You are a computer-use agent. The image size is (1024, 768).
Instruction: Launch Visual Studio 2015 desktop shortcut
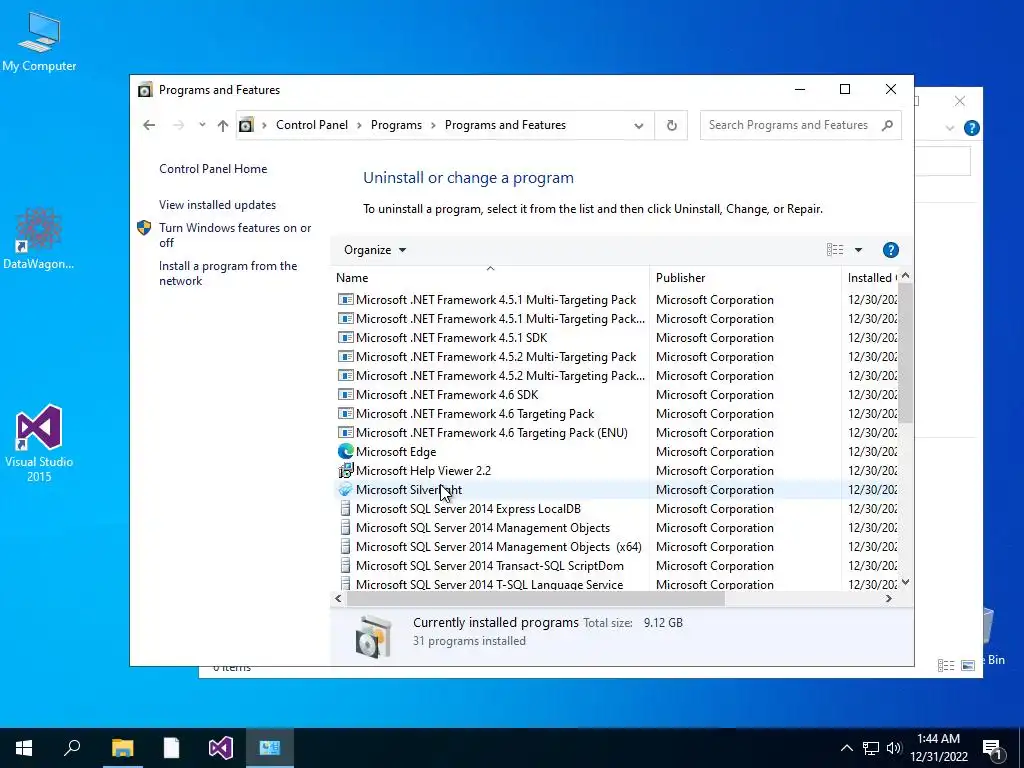coord(39,443)
